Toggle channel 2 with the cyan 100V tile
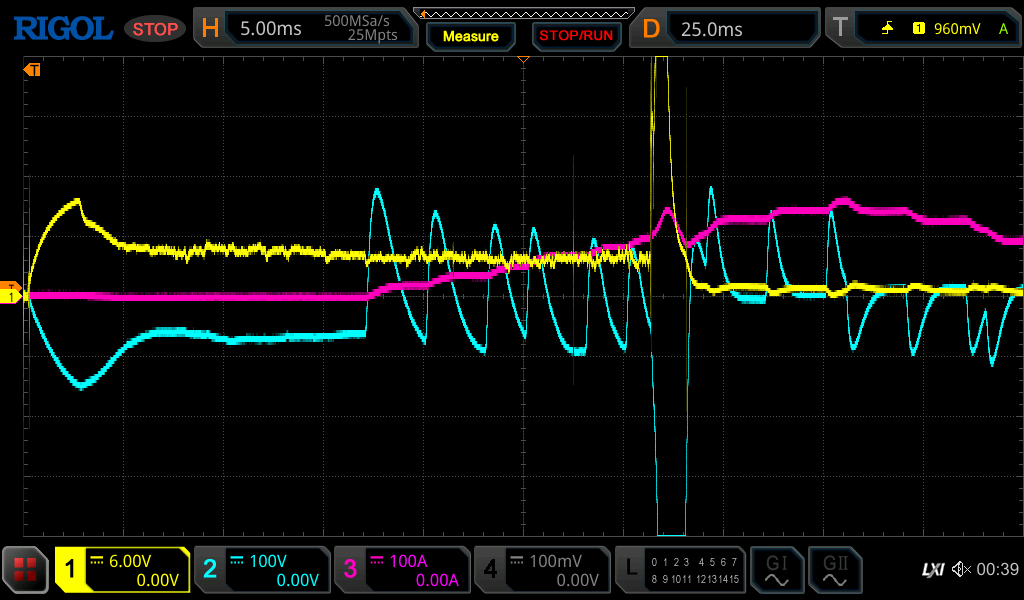 [x=261, y=570]
